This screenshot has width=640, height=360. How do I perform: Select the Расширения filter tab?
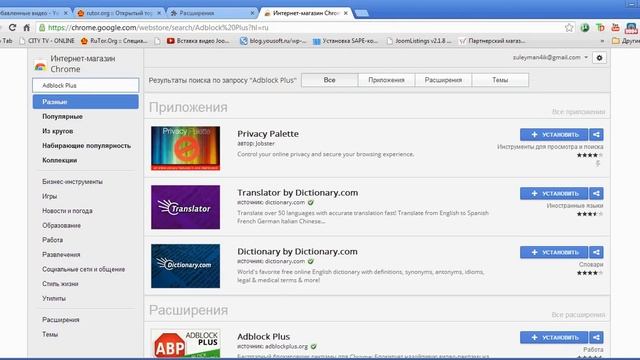(443, 80)
